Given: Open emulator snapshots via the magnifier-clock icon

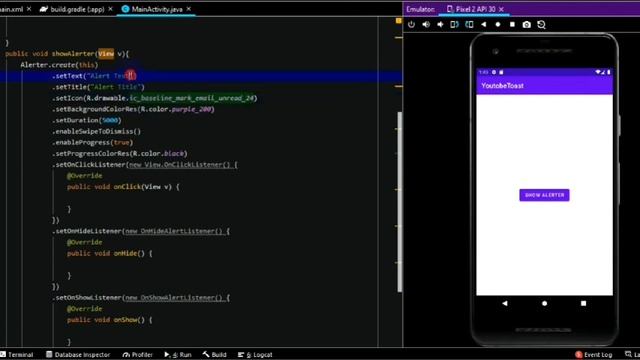Looking at the screenshot, I should [542, 24].
